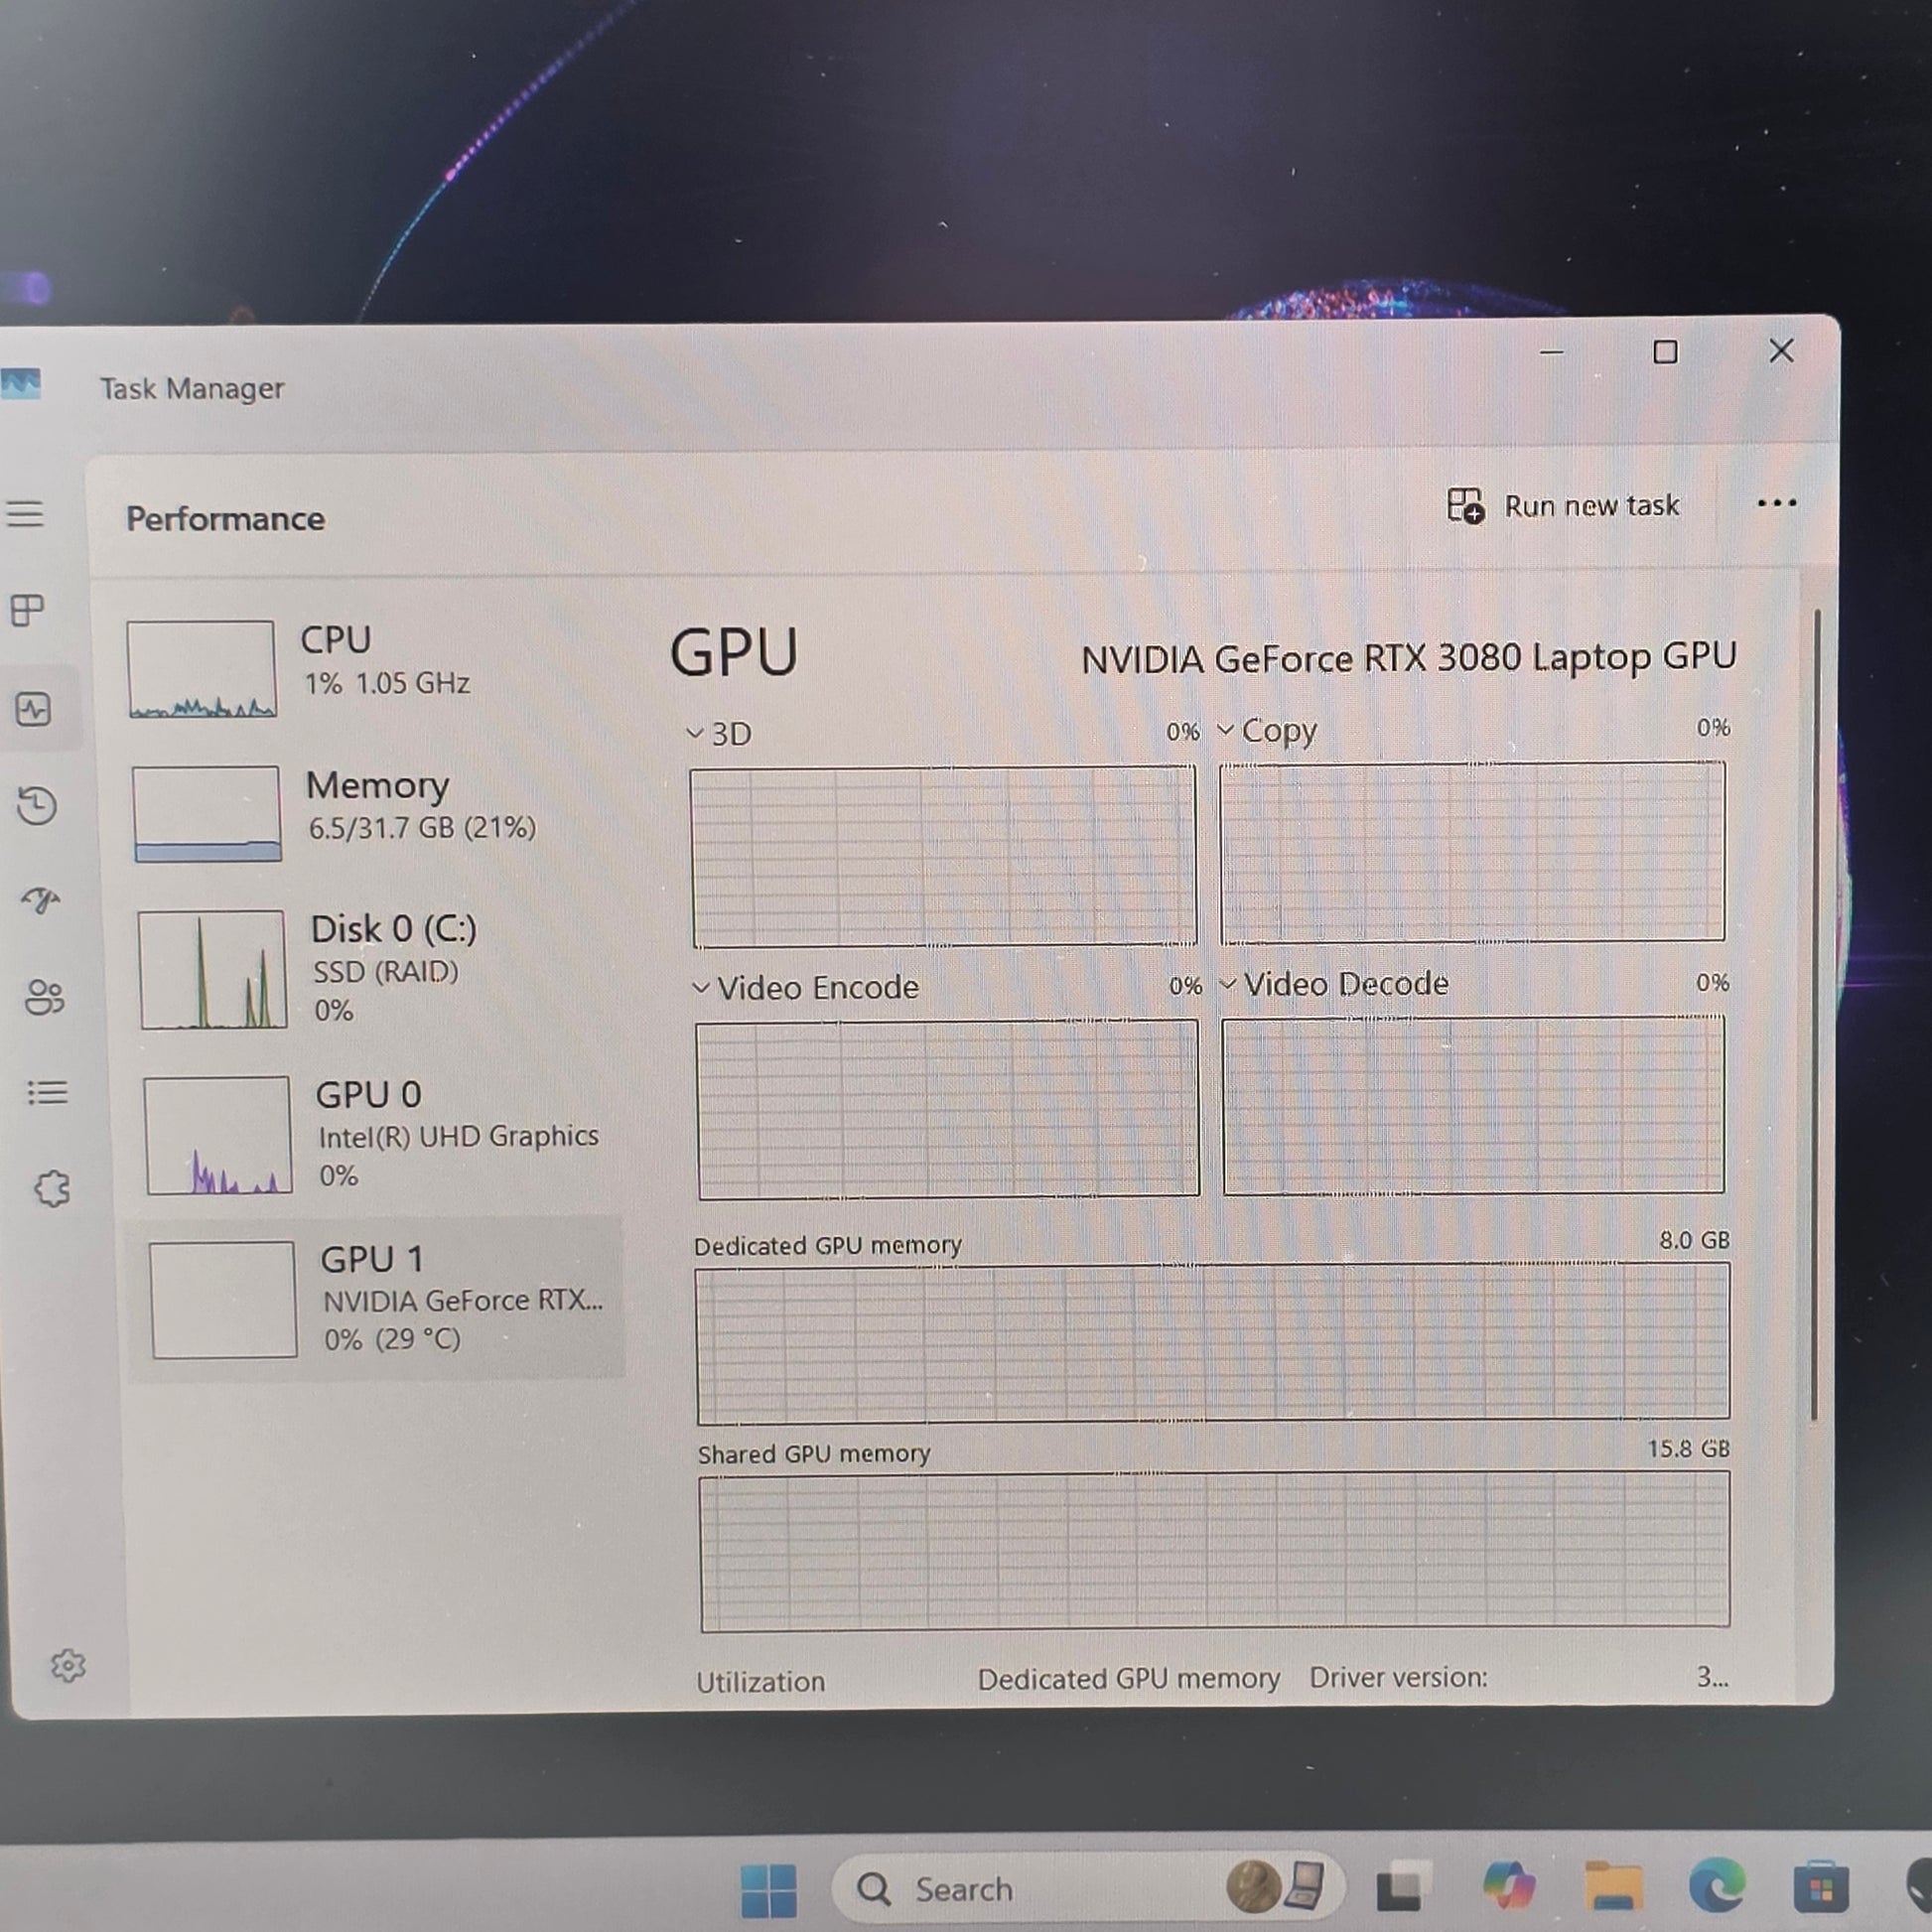Open the three-dot more options menu
Screen dimensions: 1932x1932
tap(1776, 503)
